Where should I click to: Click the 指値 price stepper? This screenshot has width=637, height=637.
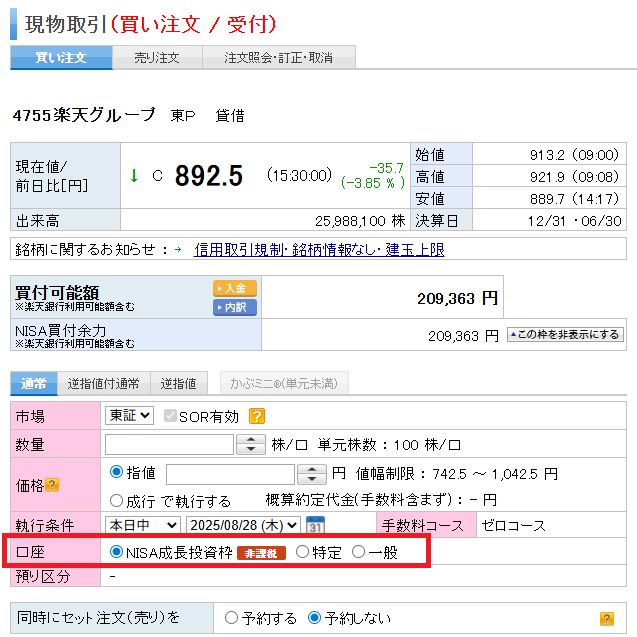(312, 474)
